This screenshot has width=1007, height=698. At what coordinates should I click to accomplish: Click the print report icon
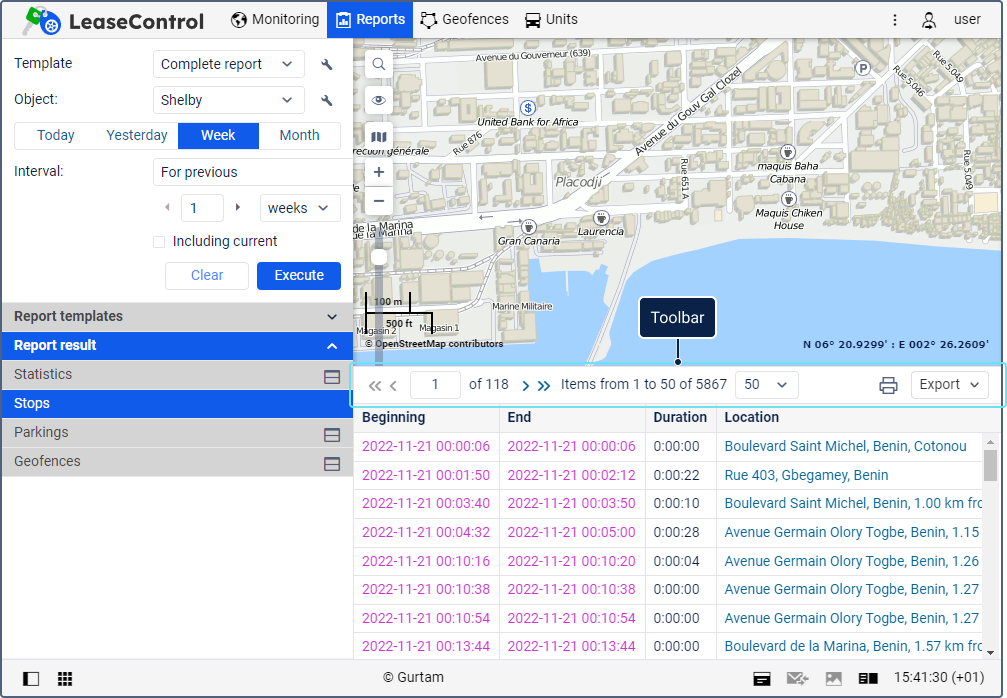pyautogui.click(x=888, y=385)
